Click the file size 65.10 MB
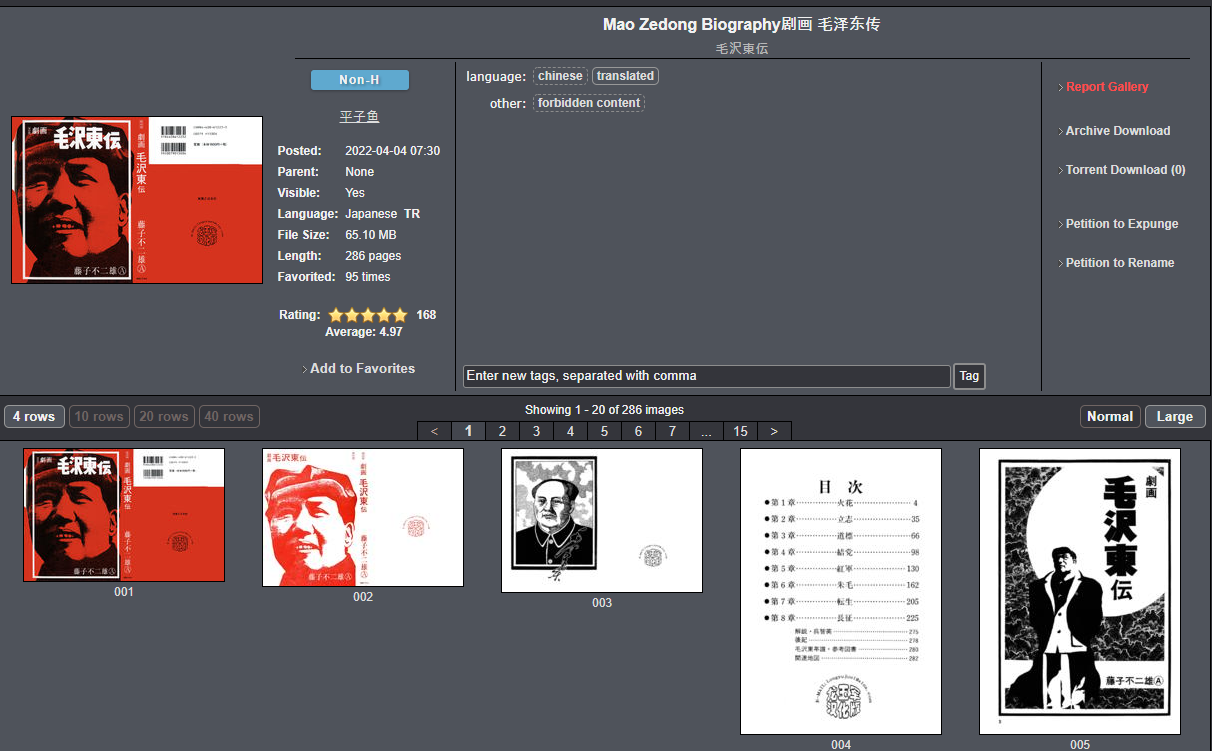This screenshot has height=751, width=1212. point(371,235)
